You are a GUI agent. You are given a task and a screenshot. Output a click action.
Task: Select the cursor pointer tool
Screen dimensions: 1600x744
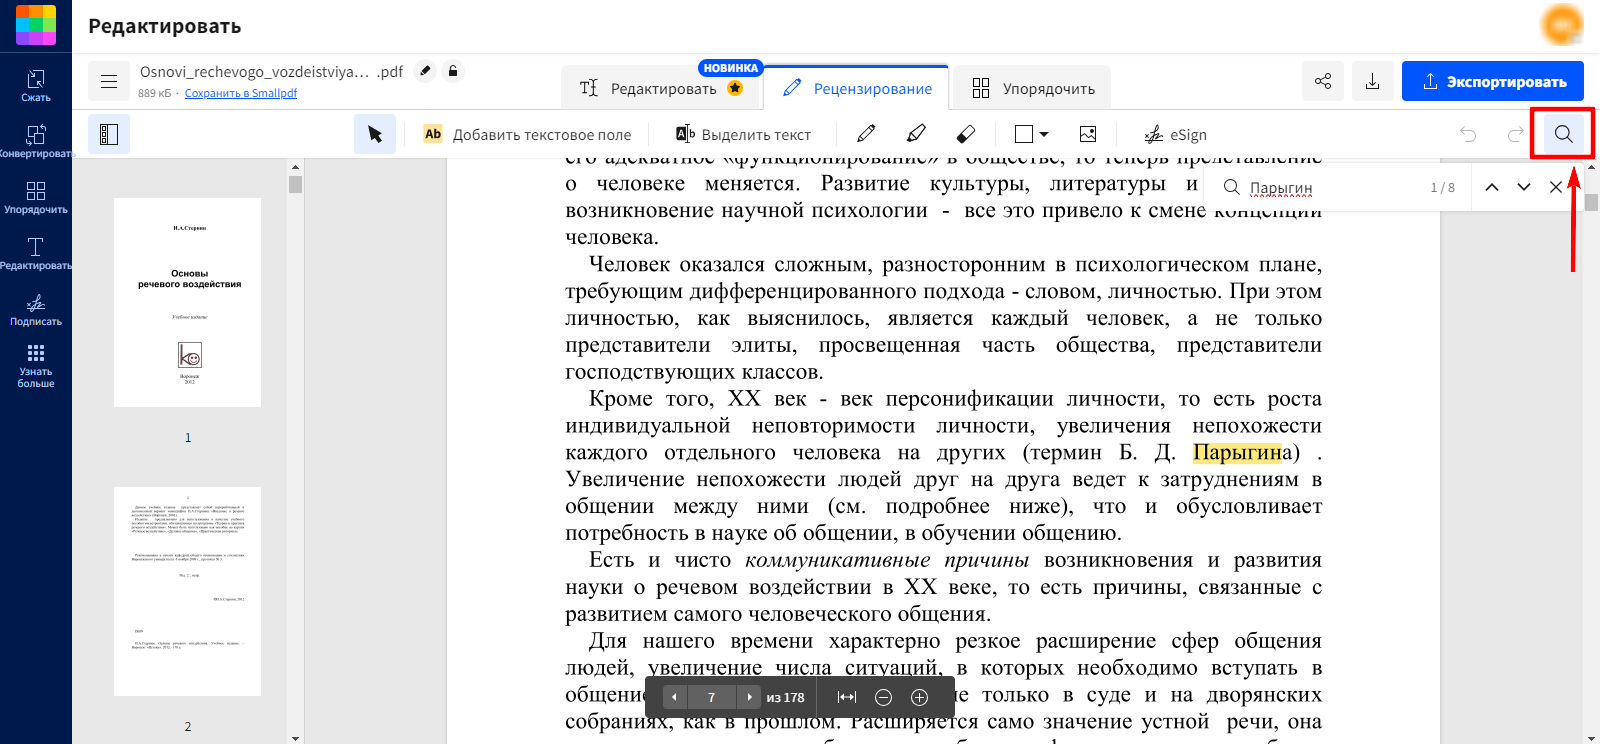(x=375, y=134)
